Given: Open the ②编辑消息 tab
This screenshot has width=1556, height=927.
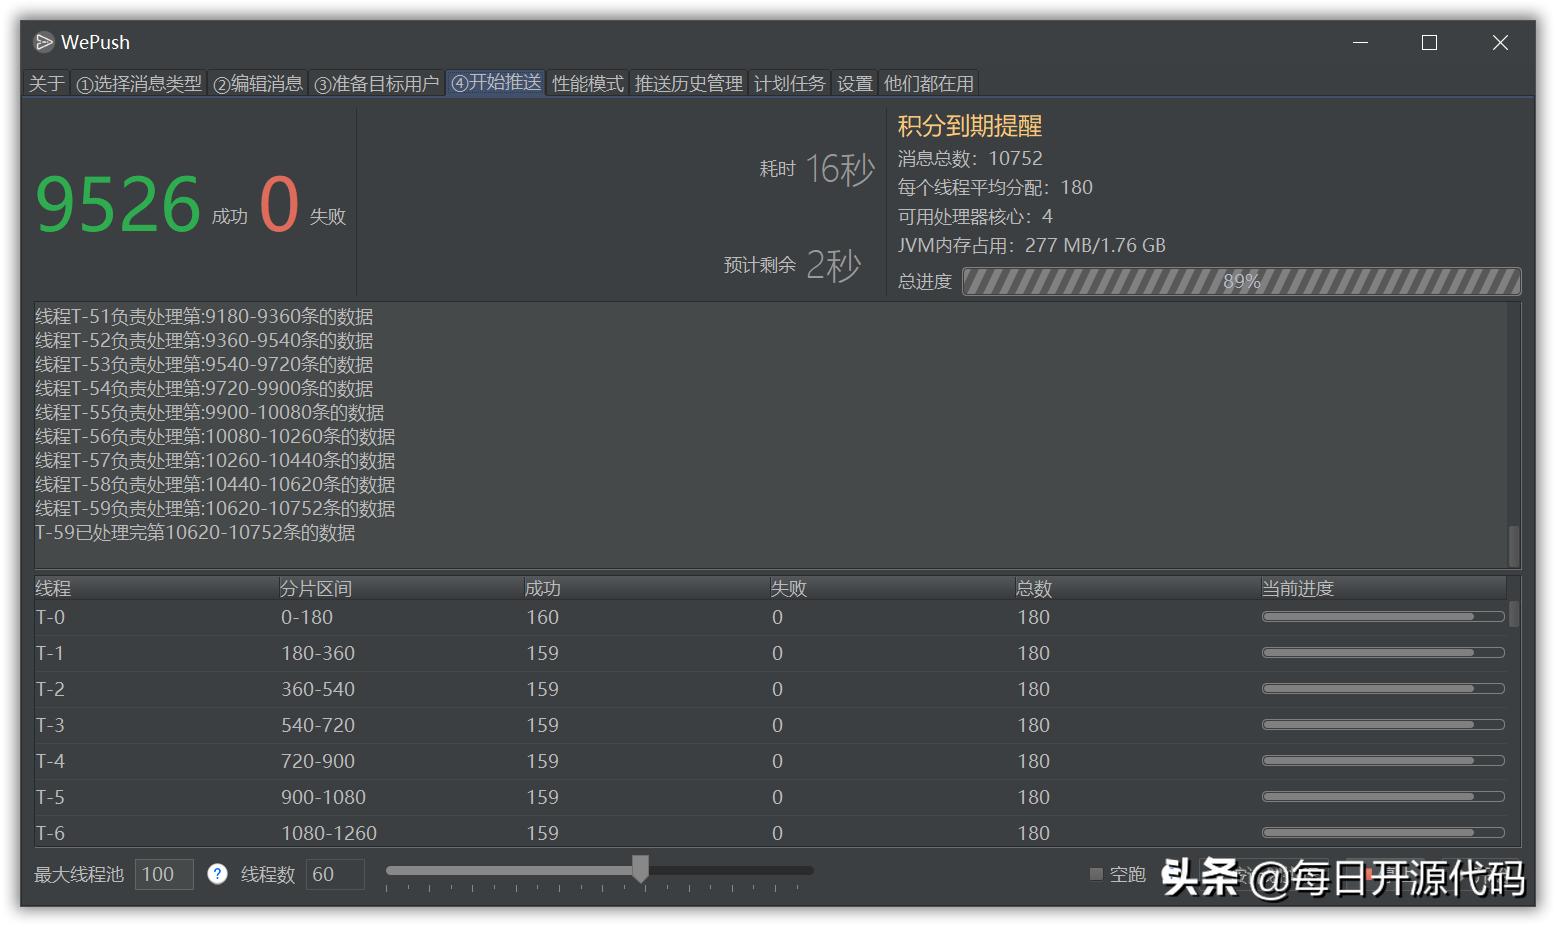Looking at the screenshot, I should coord(257,83).
